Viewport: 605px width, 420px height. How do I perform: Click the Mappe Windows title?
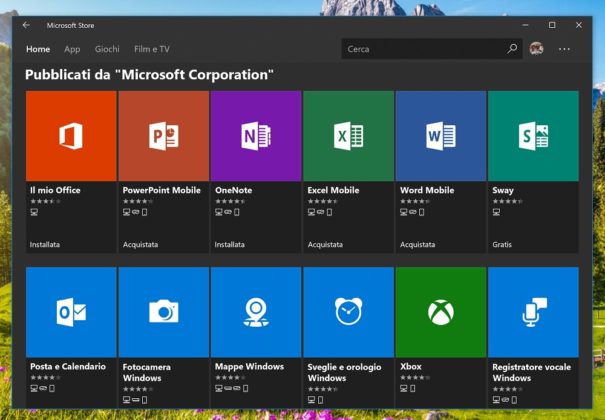tap(249, 366)
